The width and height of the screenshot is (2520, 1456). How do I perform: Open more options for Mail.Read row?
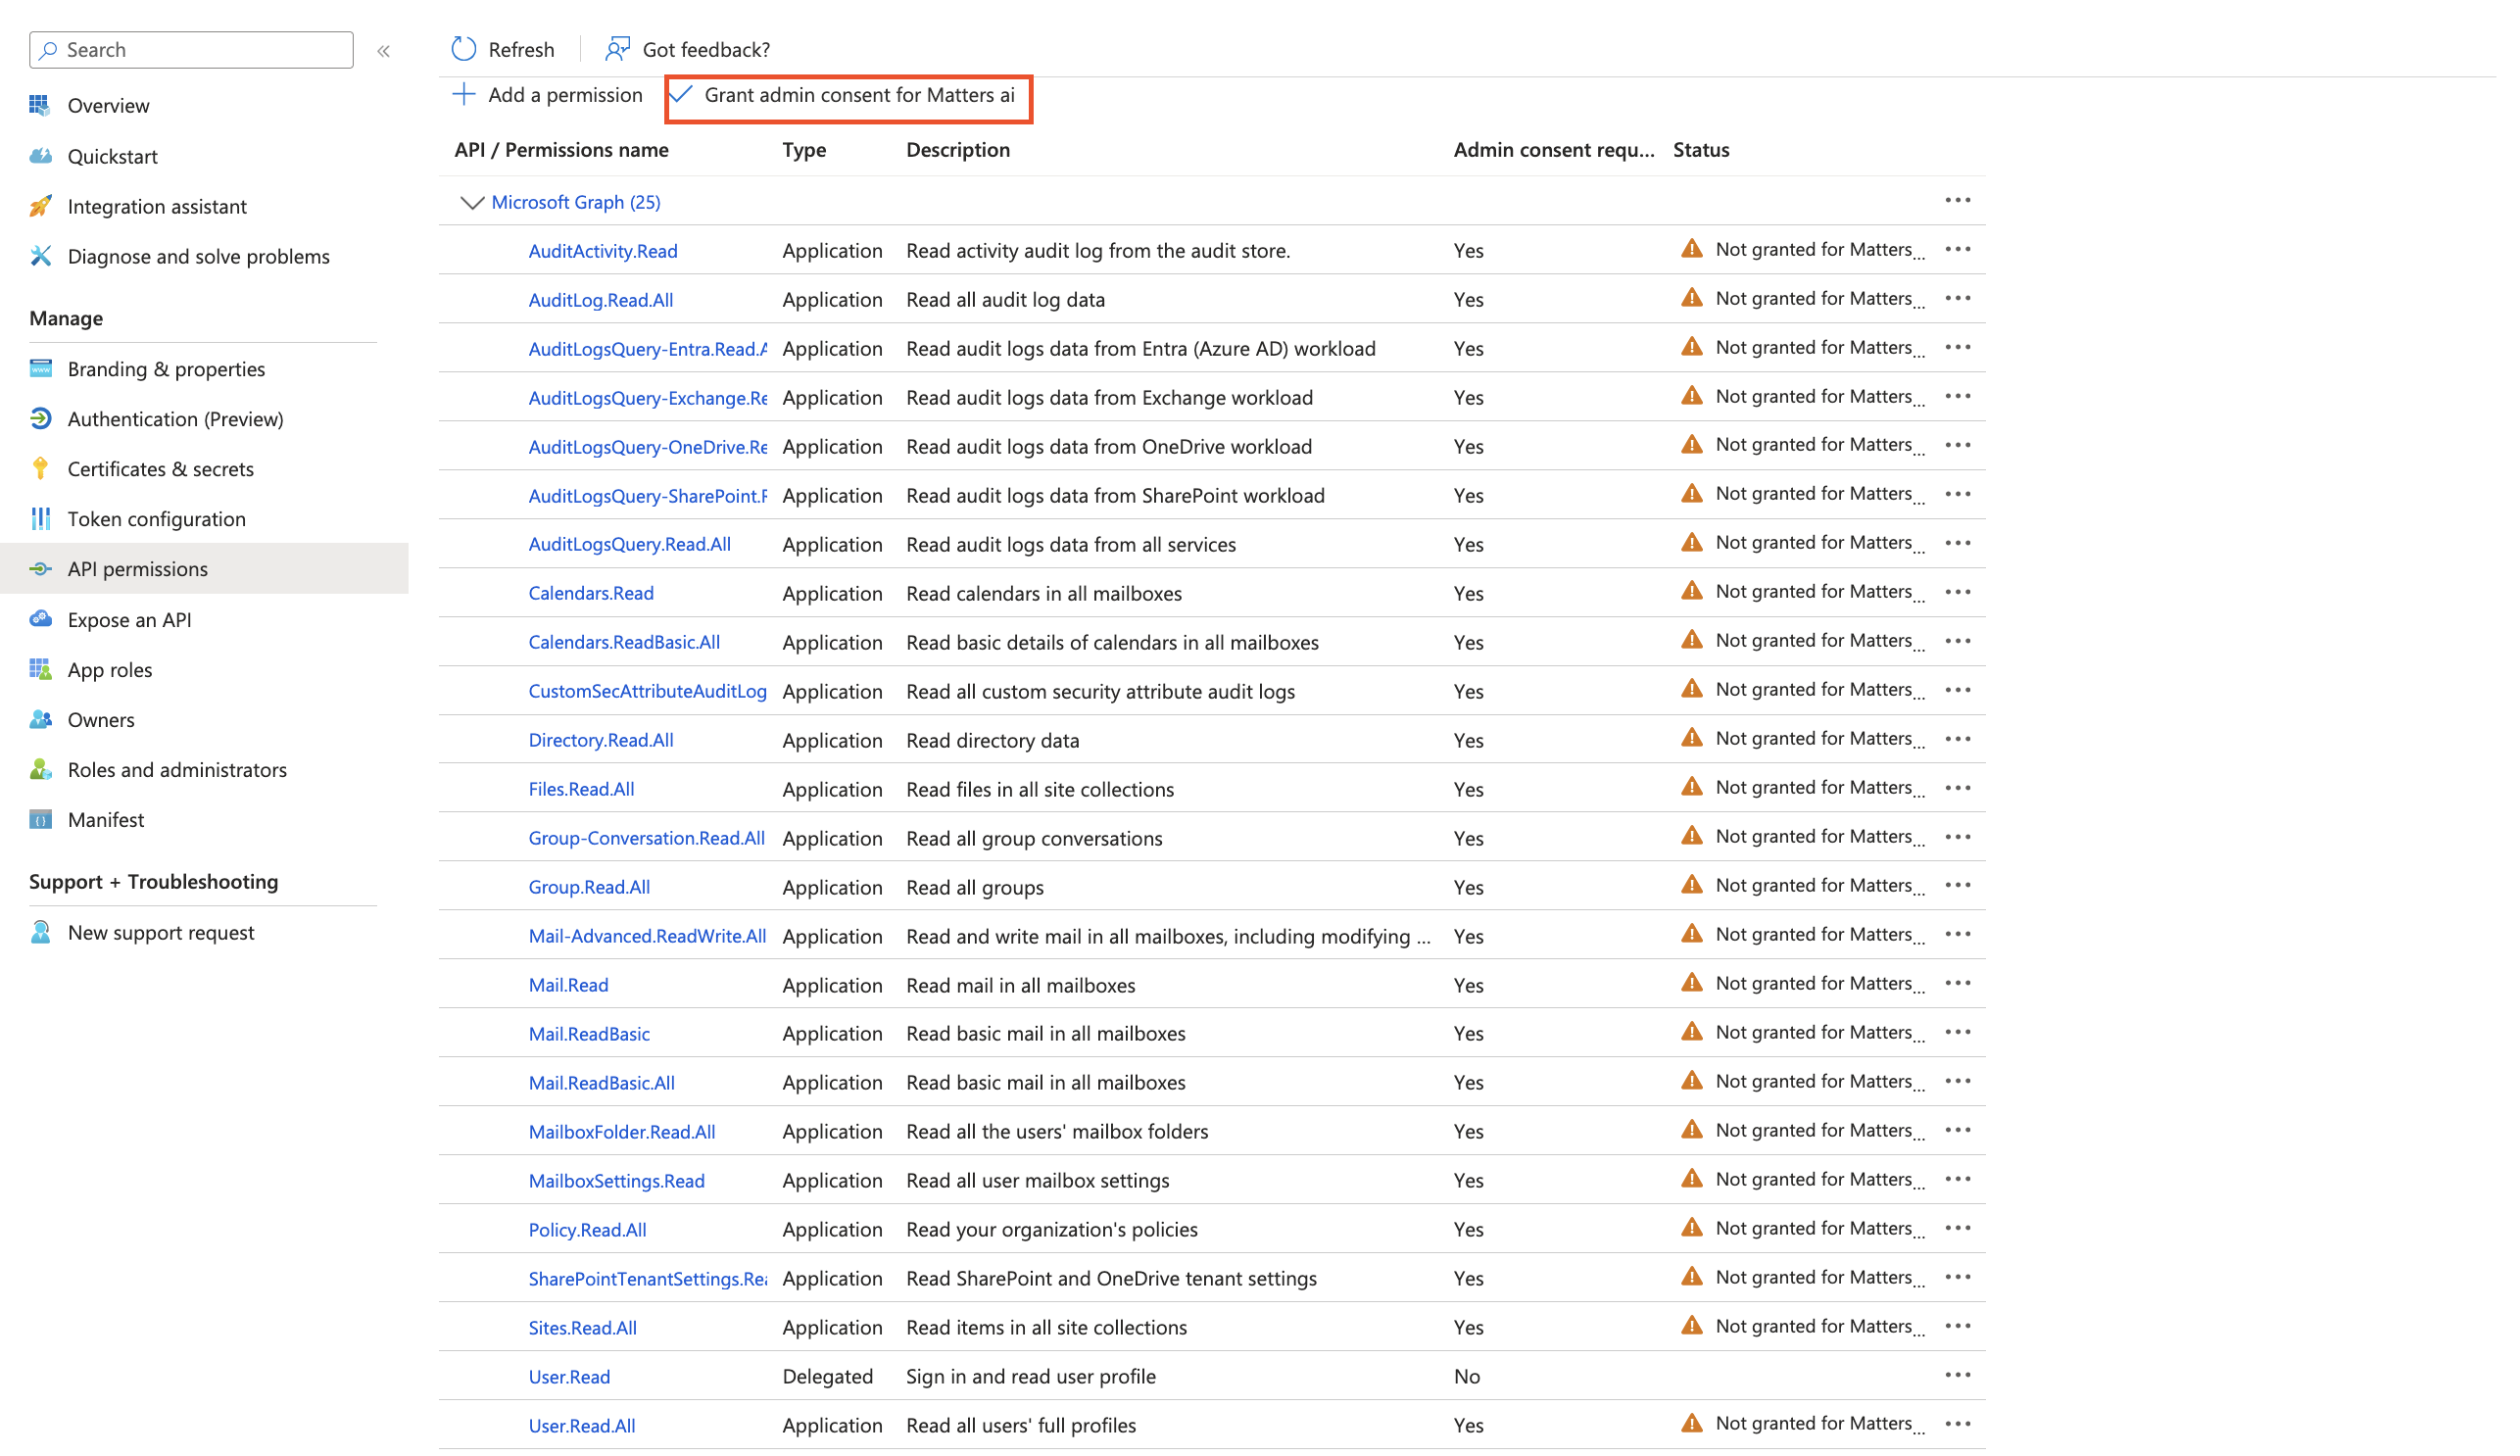(x=1957, y=984)
